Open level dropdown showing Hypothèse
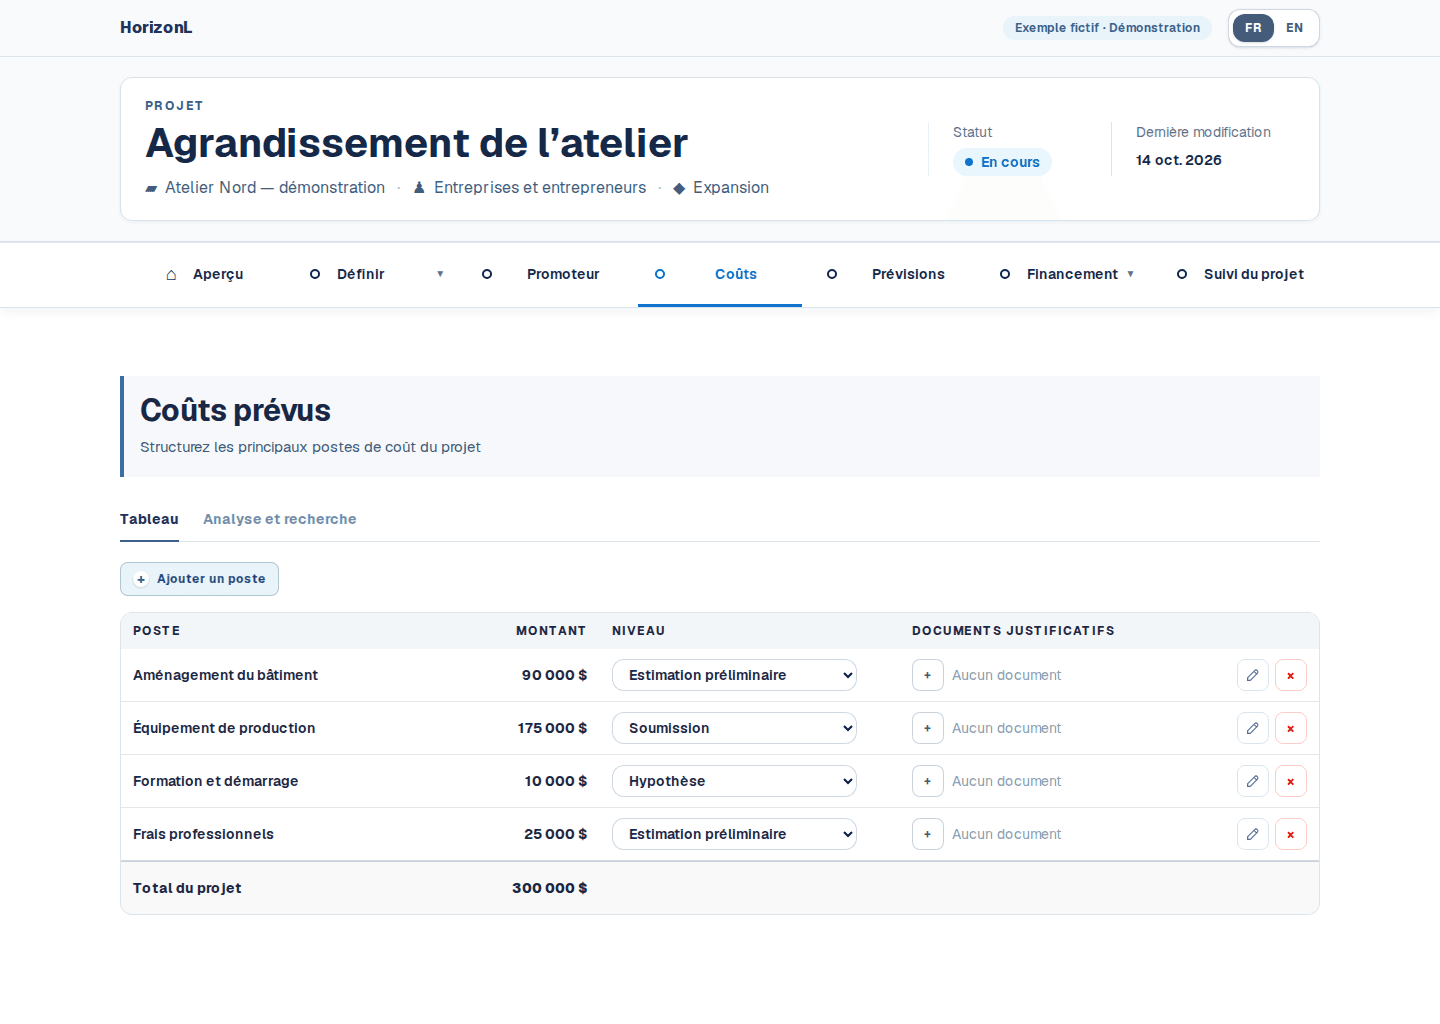 point(734,781)
